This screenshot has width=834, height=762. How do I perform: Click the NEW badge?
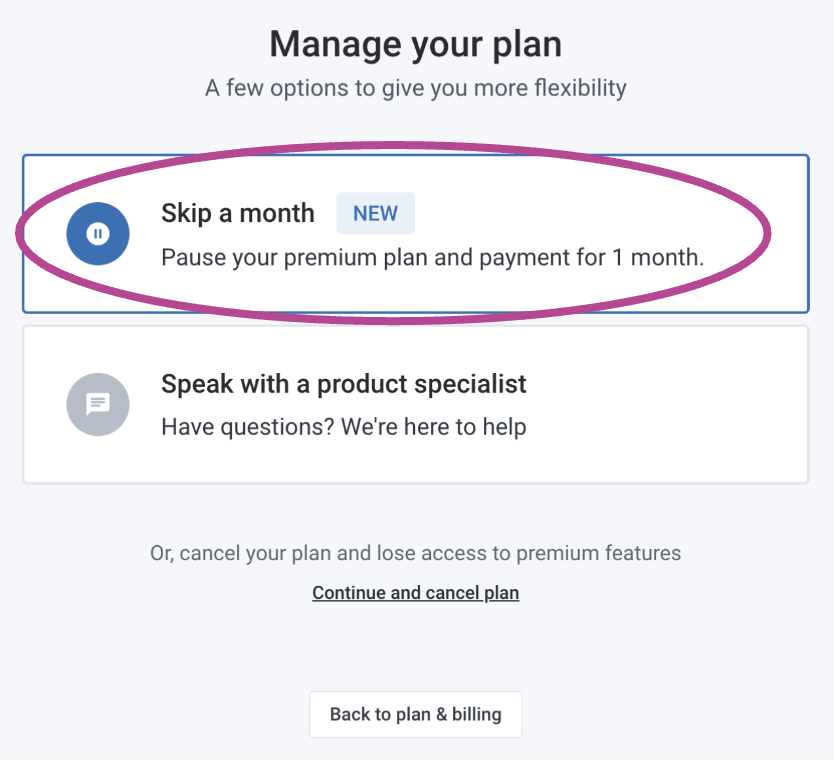point(375,213)
